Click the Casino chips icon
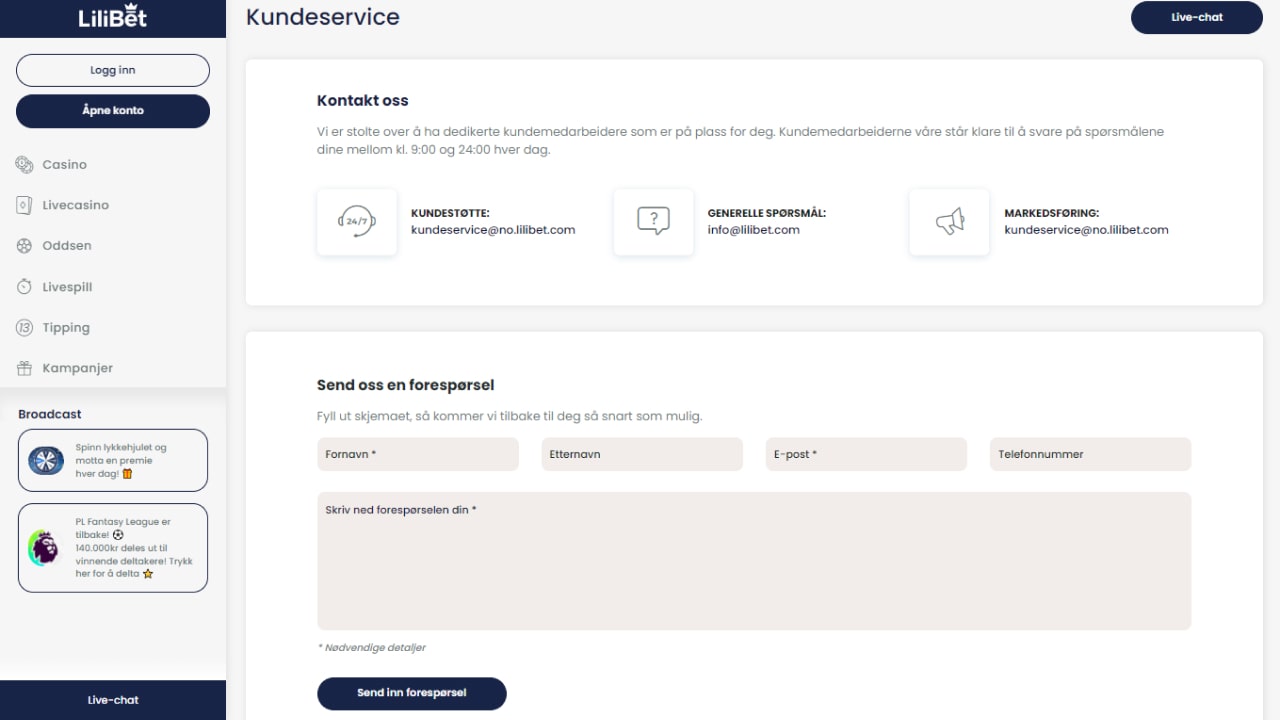The image size is (1280, 720). pos(25,164)
